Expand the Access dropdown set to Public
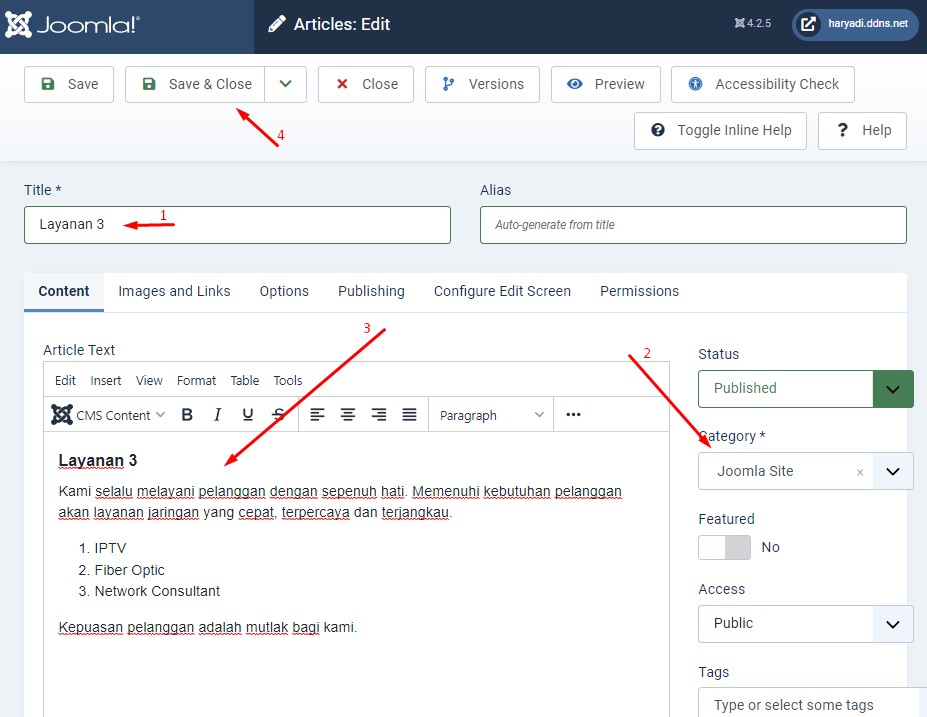Screen dimensions: 927x717 805,623
